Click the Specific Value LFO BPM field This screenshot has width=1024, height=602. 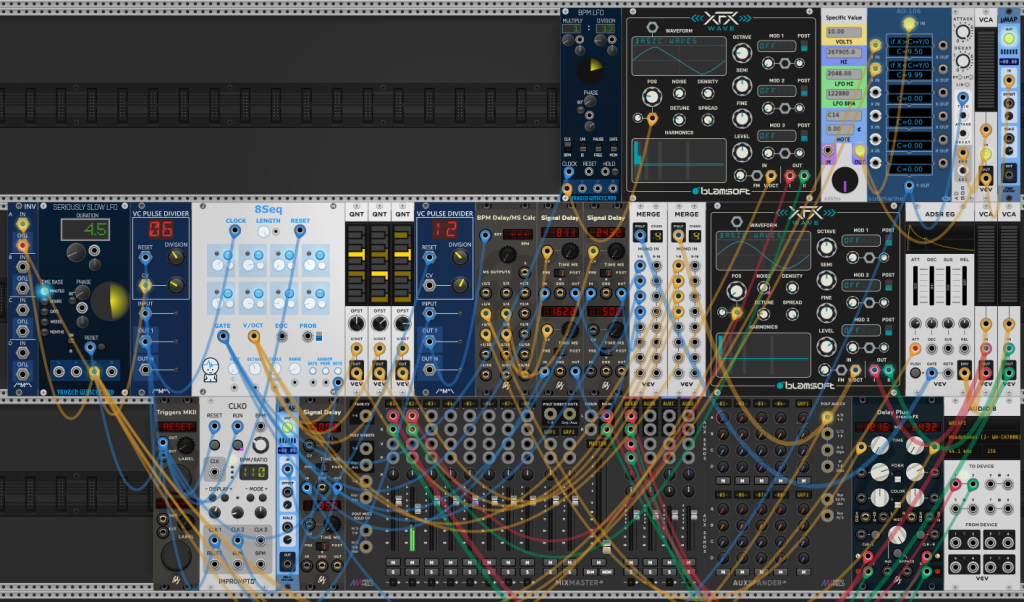[844, 93]
